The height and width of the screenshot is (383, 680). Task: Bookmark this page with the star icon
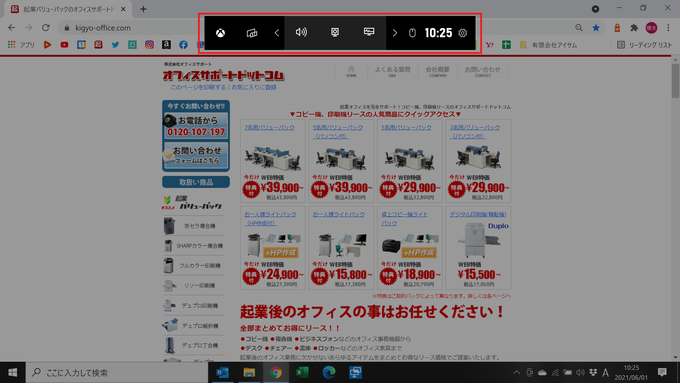[x=596, y=28]
